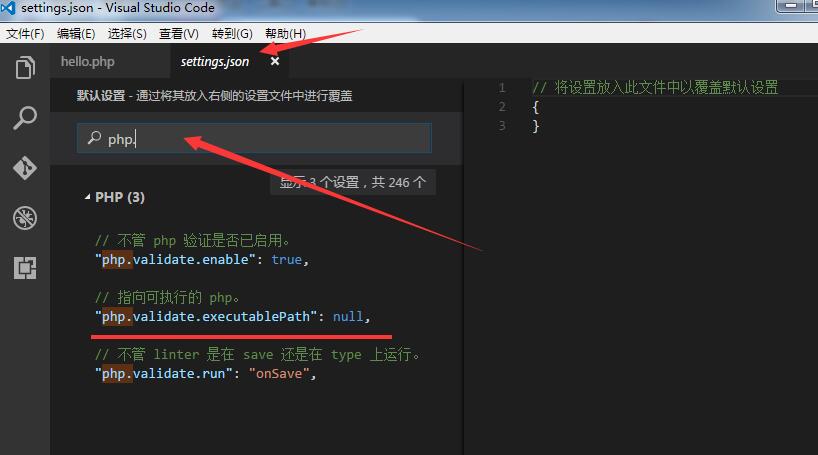Place cursor on line 1 comment in user settings

(655, 87)
